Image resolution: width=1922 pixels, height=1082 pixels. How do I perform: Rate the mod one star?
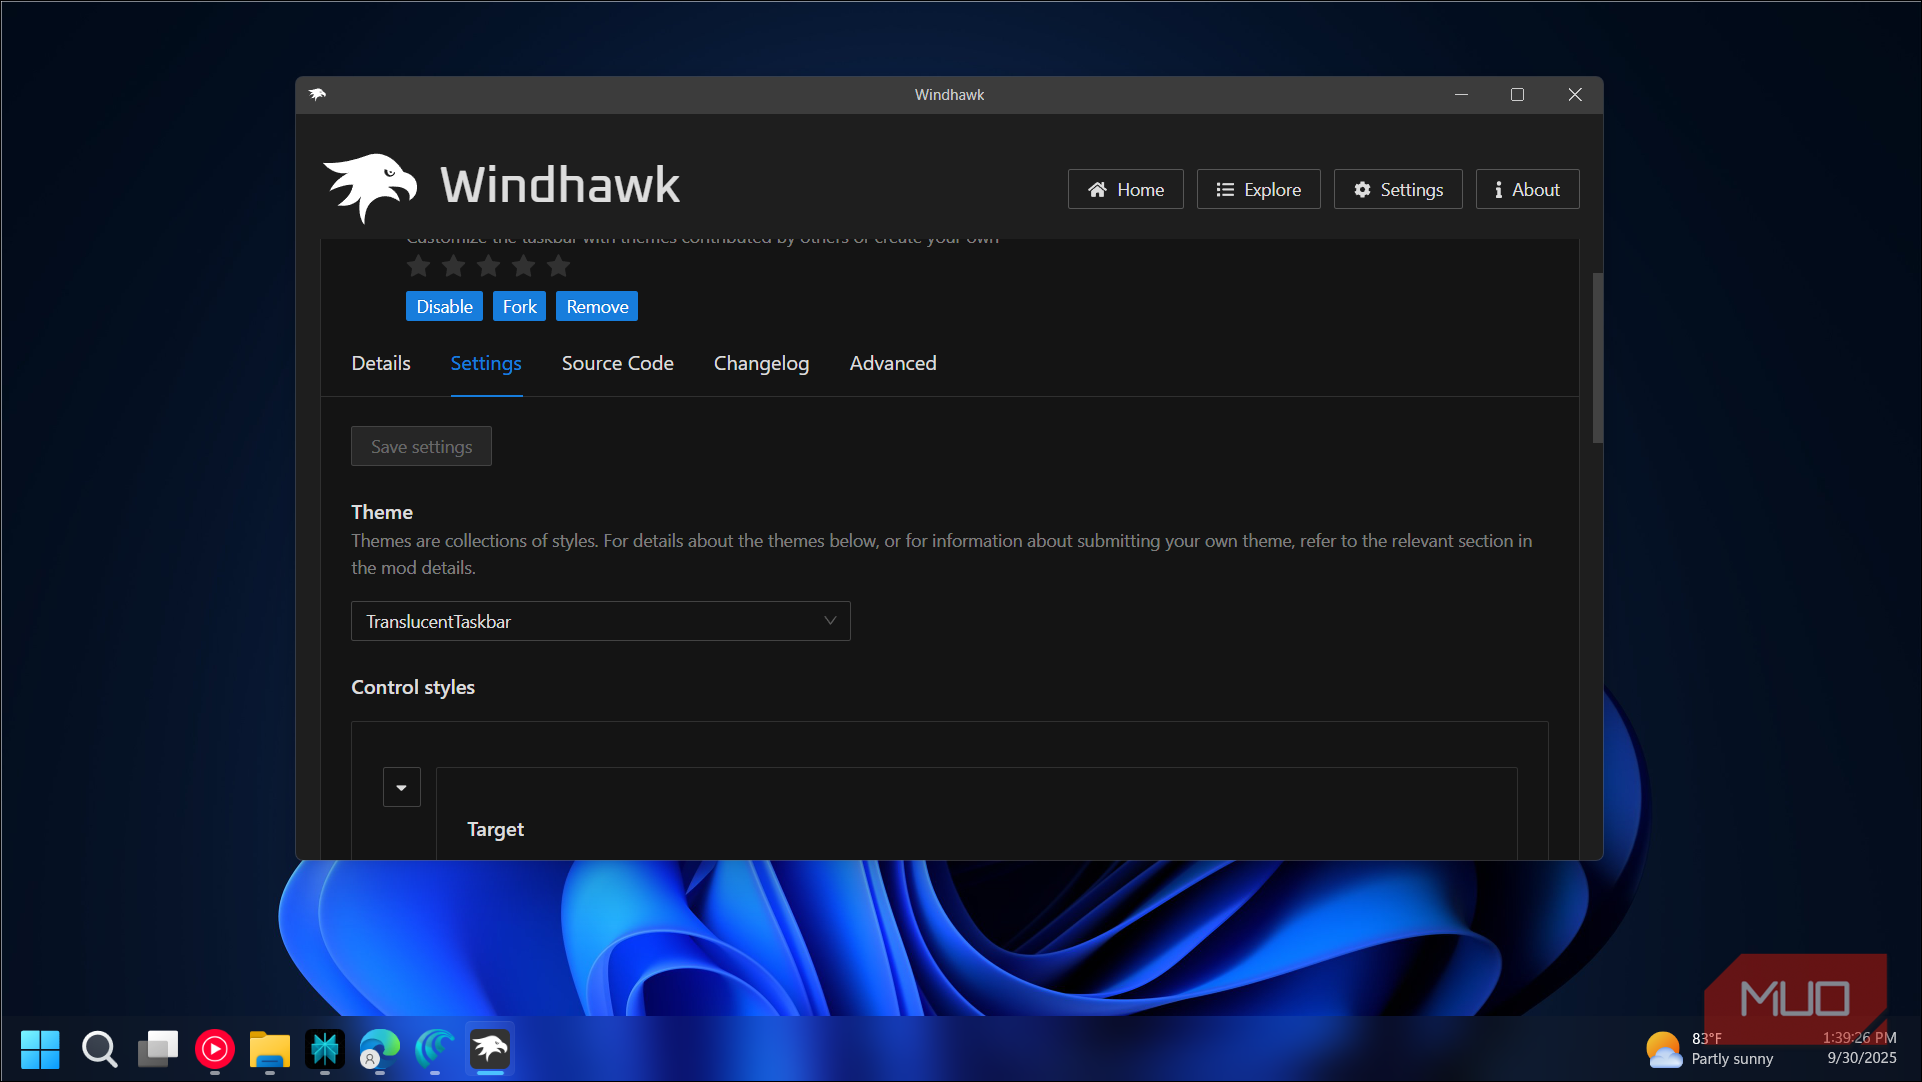pyautogui.click(x=418, y=266)
